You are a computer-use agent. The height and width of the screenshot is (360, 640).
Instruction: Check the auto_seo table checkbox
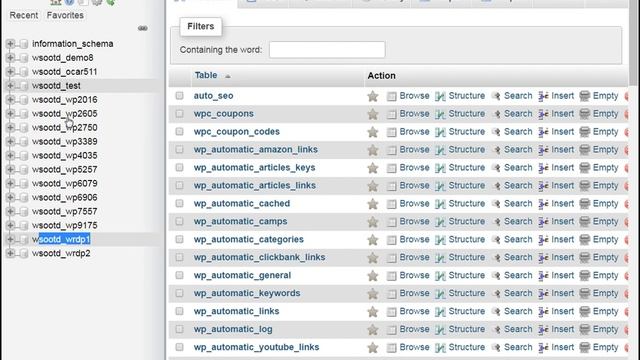point(179,96)
